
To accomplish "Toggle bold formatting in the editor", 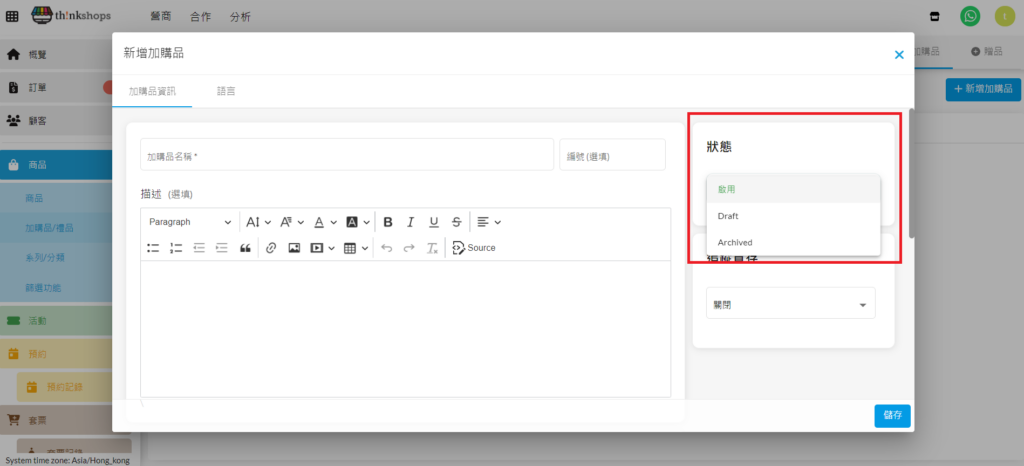I will point(387,222).
